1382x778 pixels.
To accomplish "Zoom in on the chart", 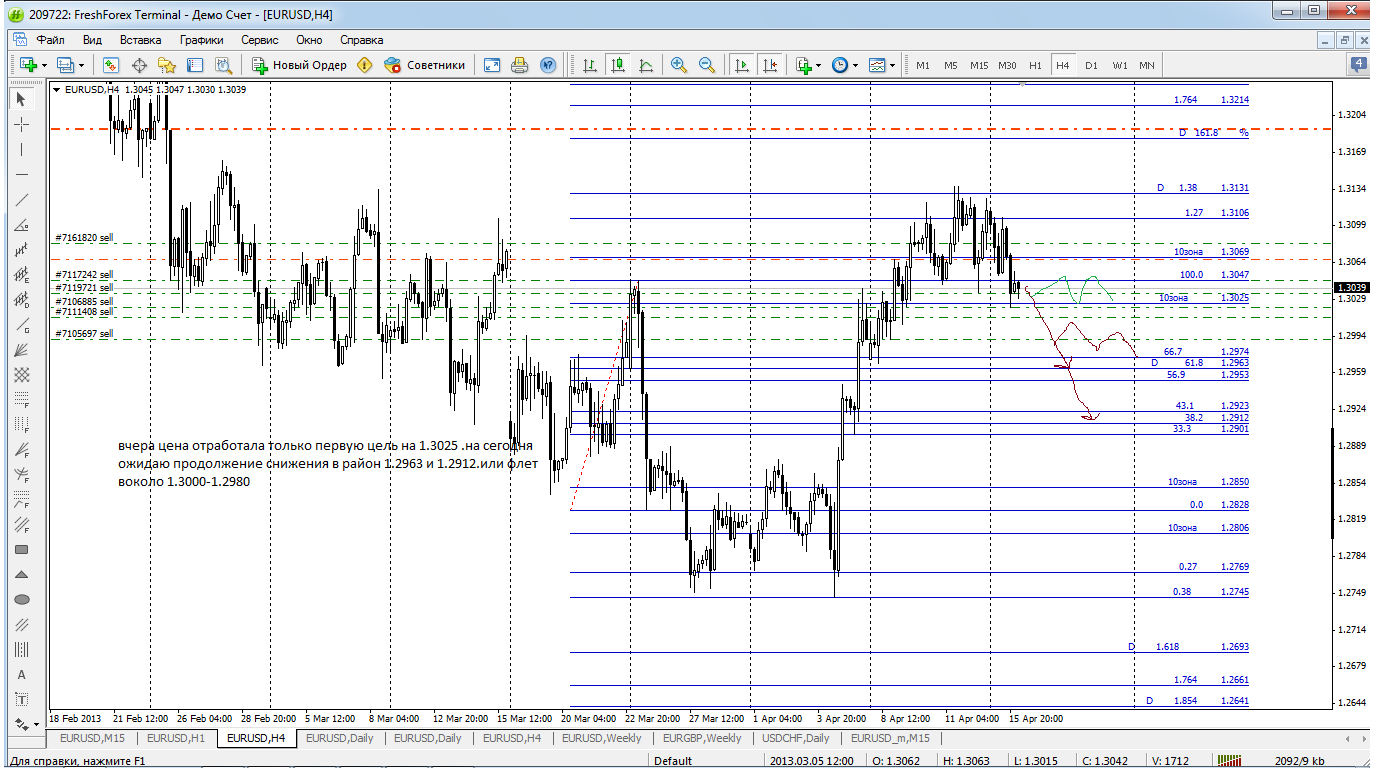I will click(679, 65).
